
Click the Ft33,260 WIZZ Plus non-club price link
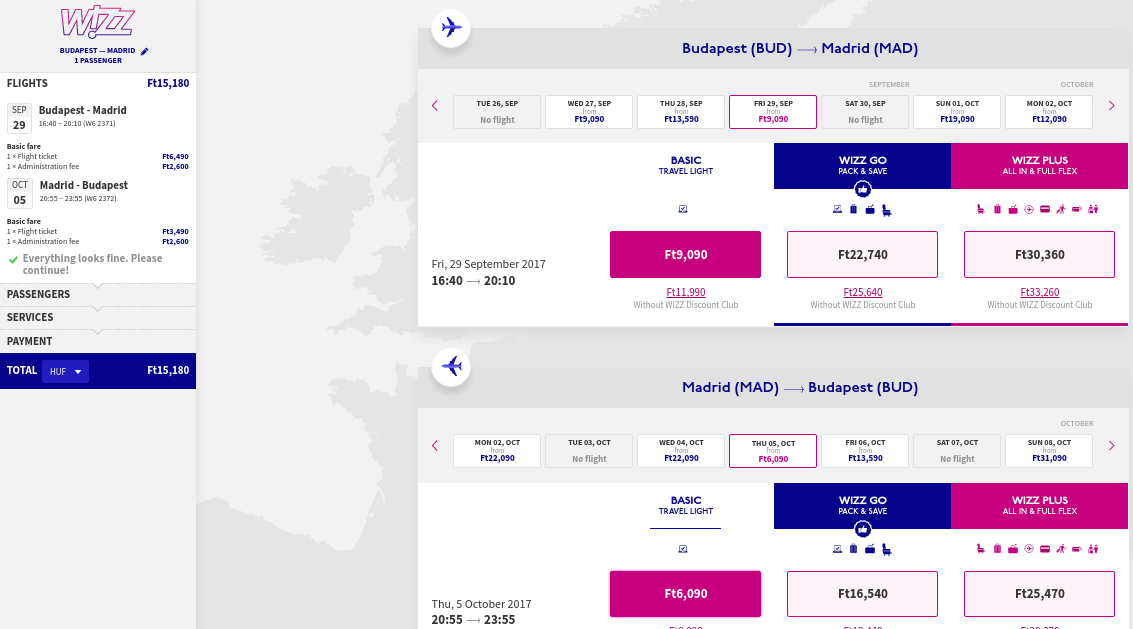(x=1040, y=292)
